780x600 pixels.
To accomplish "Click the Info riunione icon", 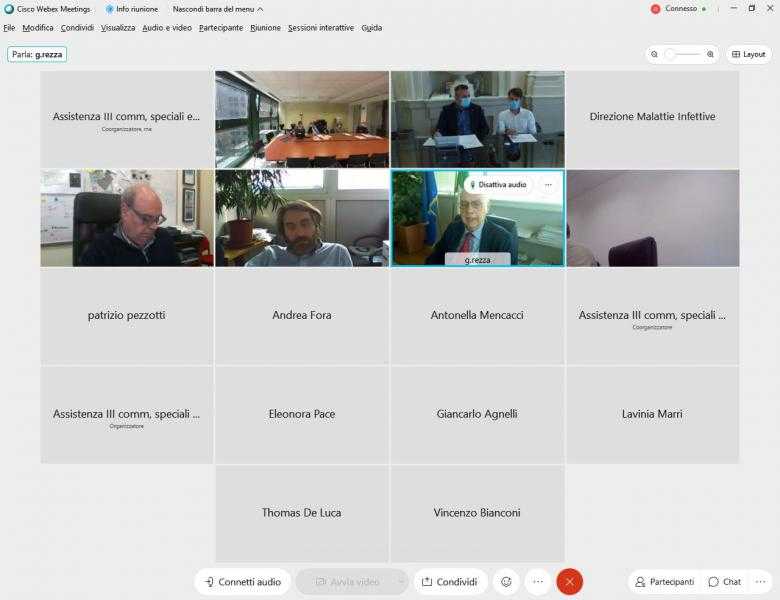I will (x=110, y=9).
